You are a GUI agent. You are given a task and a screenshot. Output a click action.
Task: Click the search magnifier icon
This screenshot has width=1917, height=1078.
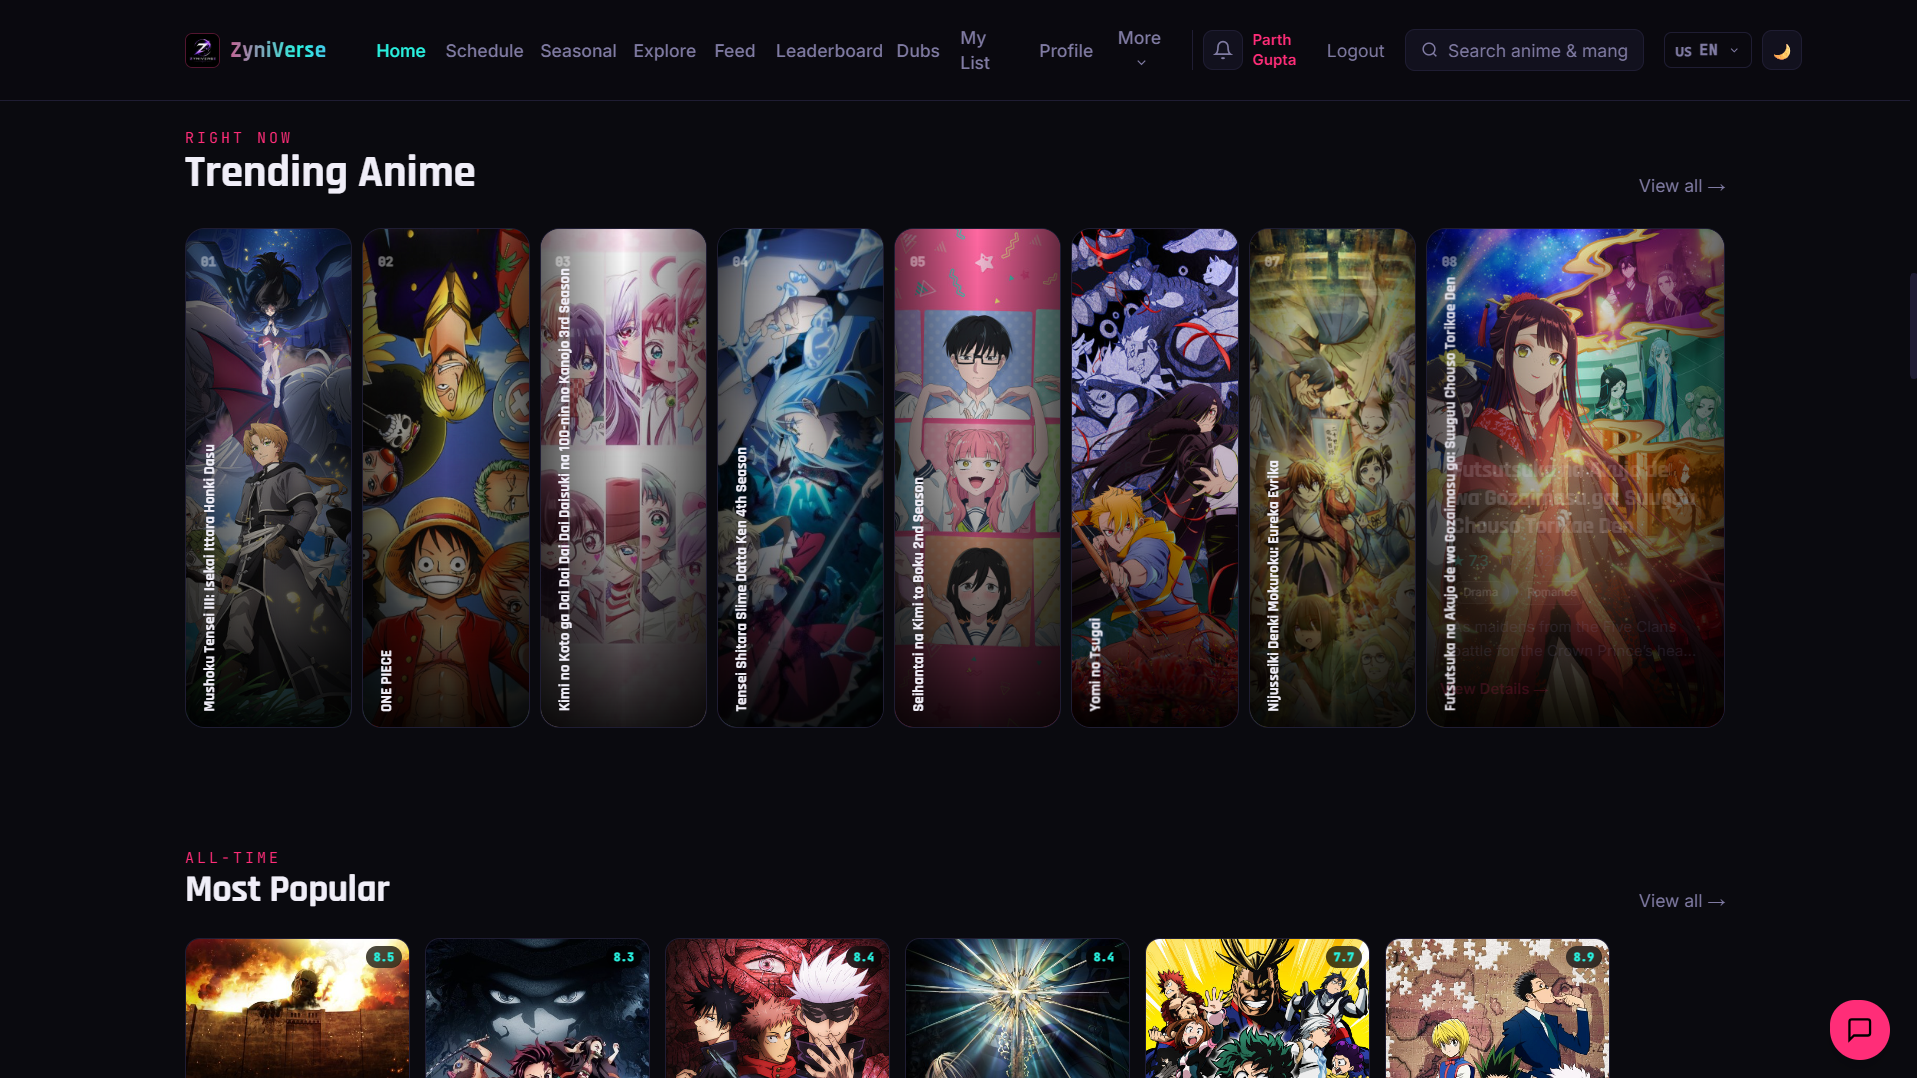click(x=1429, y=50)
